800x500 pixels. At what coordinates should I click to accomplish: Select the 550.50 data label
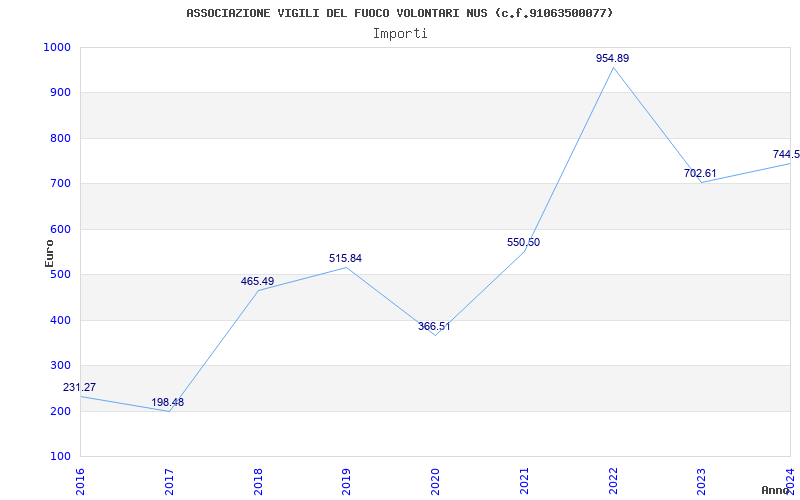pos(523,242)
